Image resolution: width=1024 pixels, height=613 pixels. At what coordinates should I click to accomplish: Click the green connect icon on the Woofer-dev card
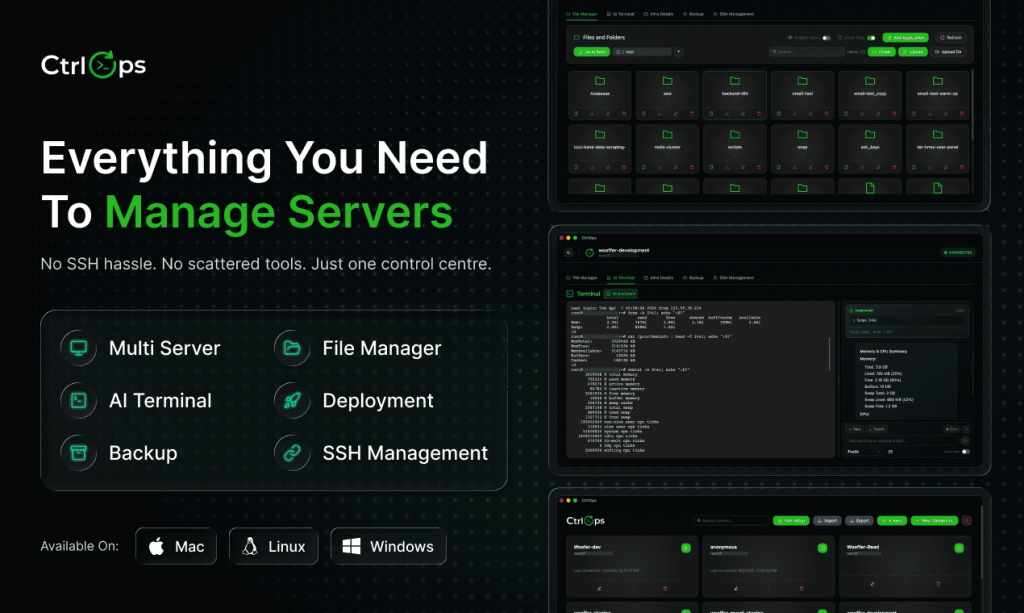pyautogui.click(x=686, y=548)
